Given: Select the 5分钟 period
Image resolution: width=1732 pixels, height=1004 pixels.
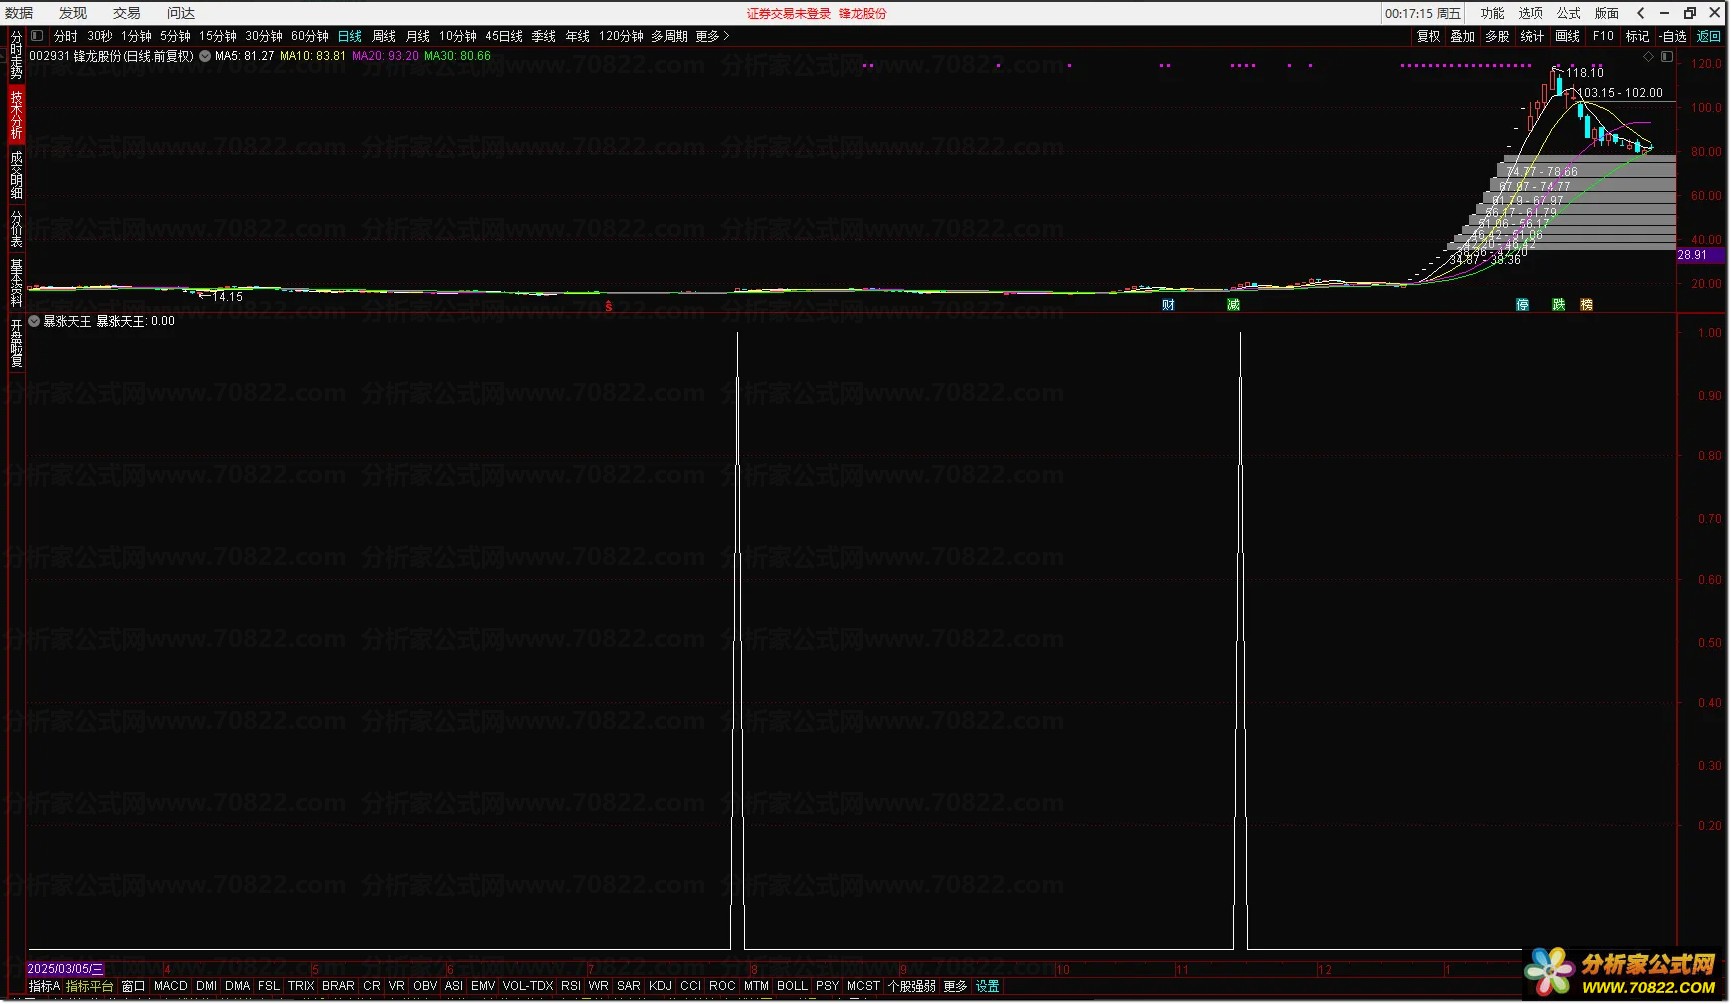Looking at the screenshot, I should [x=175, y=36].
